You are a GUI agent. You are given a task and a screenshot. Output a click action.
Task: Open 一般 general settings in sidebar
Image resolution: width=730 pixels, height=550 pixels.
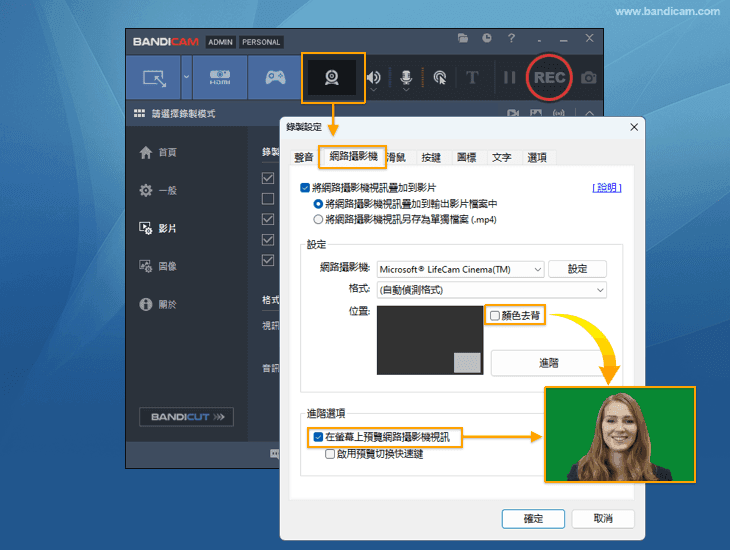(158, 190)
